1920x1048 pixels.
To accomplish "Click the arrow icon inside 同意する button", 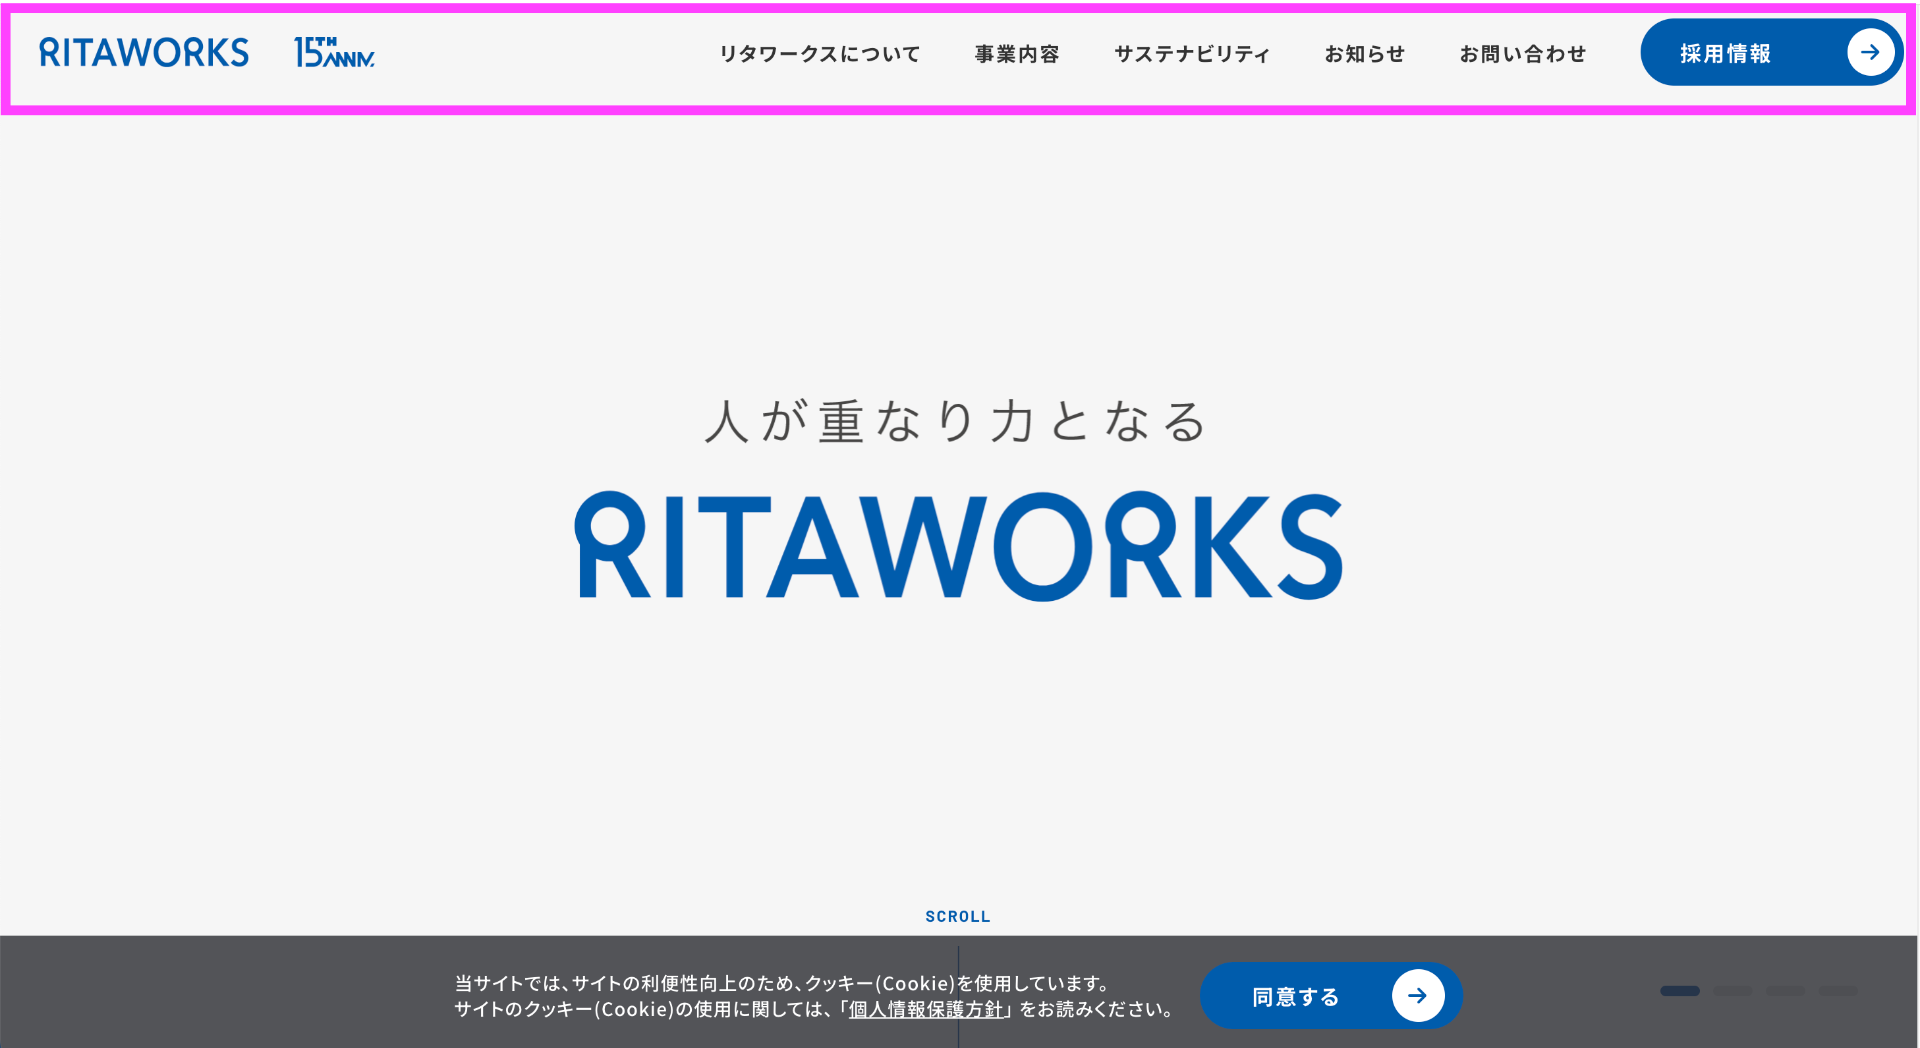I will click(1418, 995).
